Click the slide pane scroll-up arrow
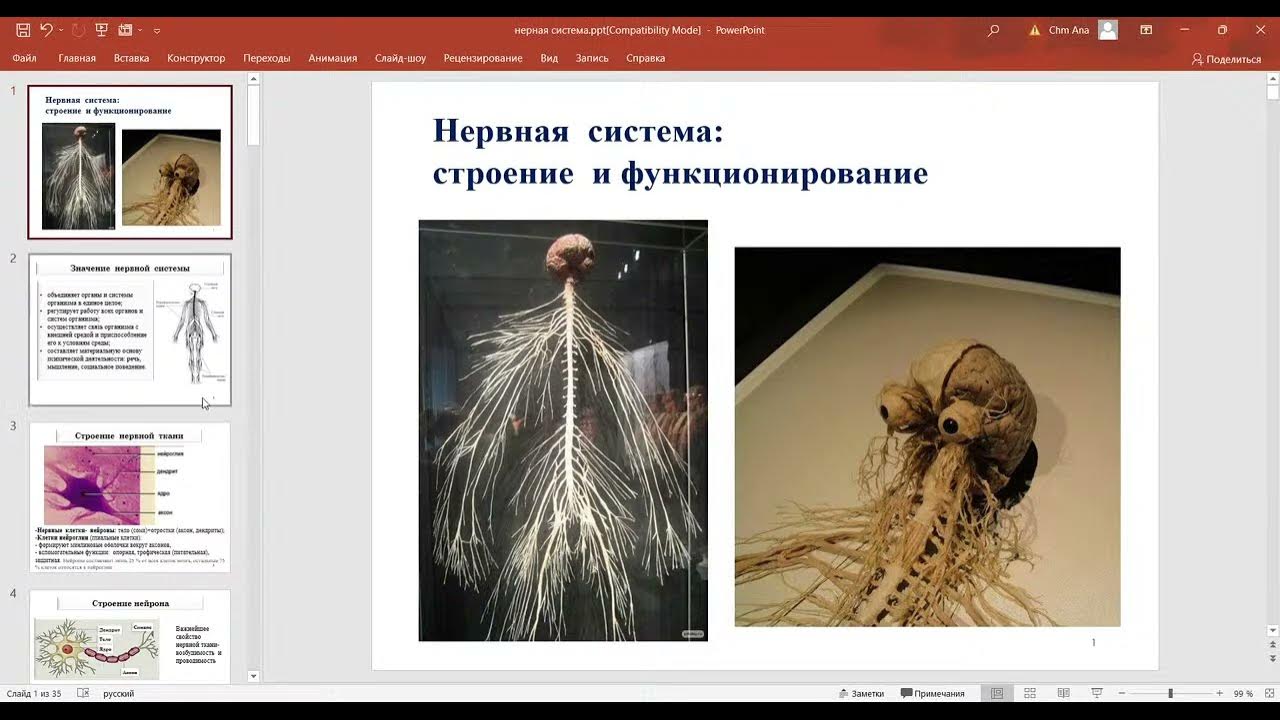 (1272, 79)
